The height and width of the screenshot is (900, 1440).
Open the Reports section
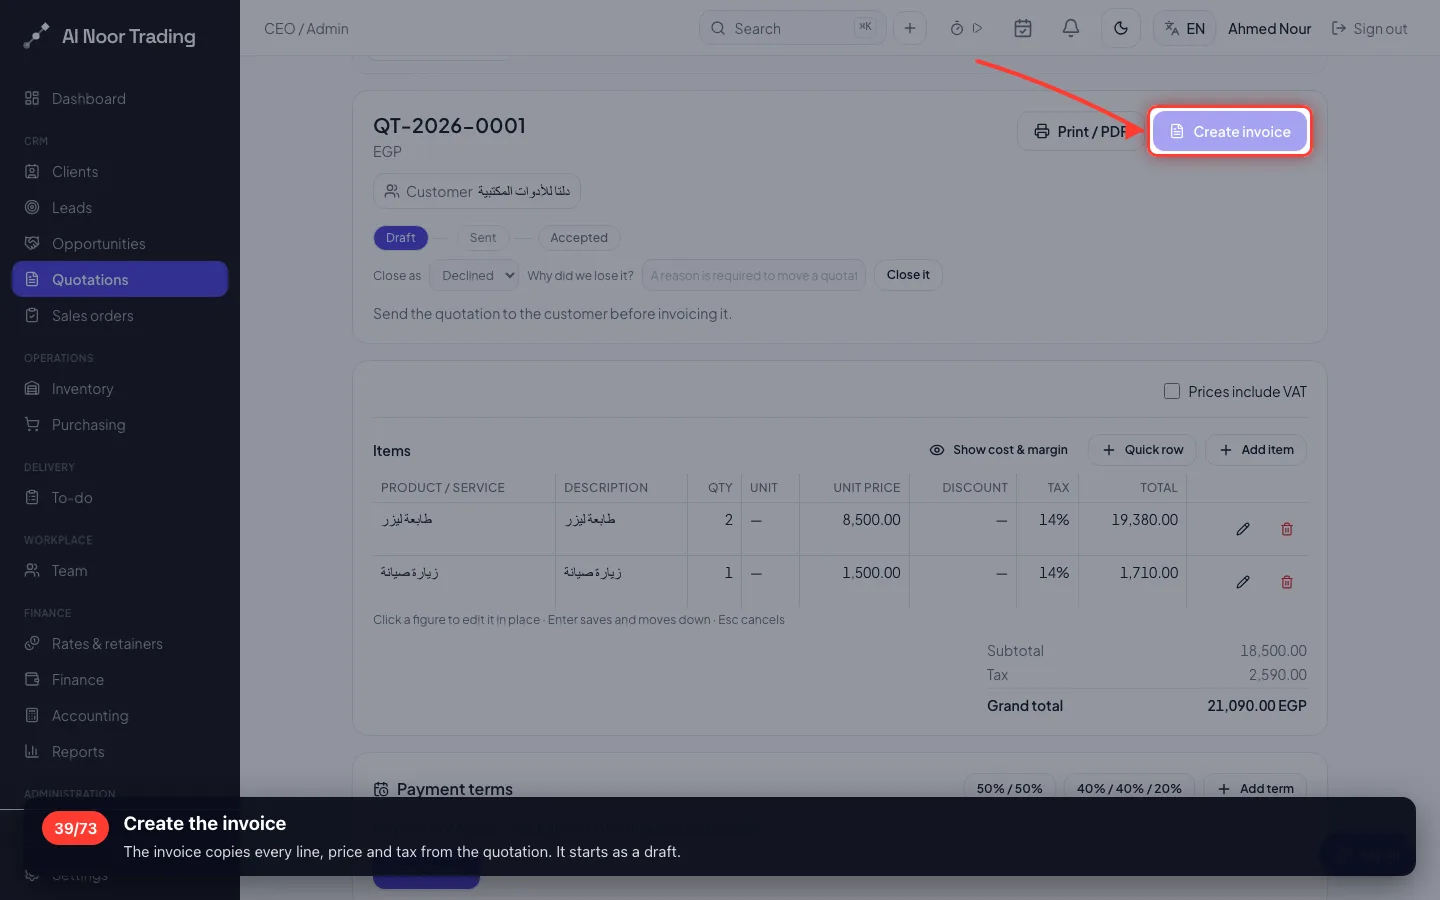coord(120,751)
